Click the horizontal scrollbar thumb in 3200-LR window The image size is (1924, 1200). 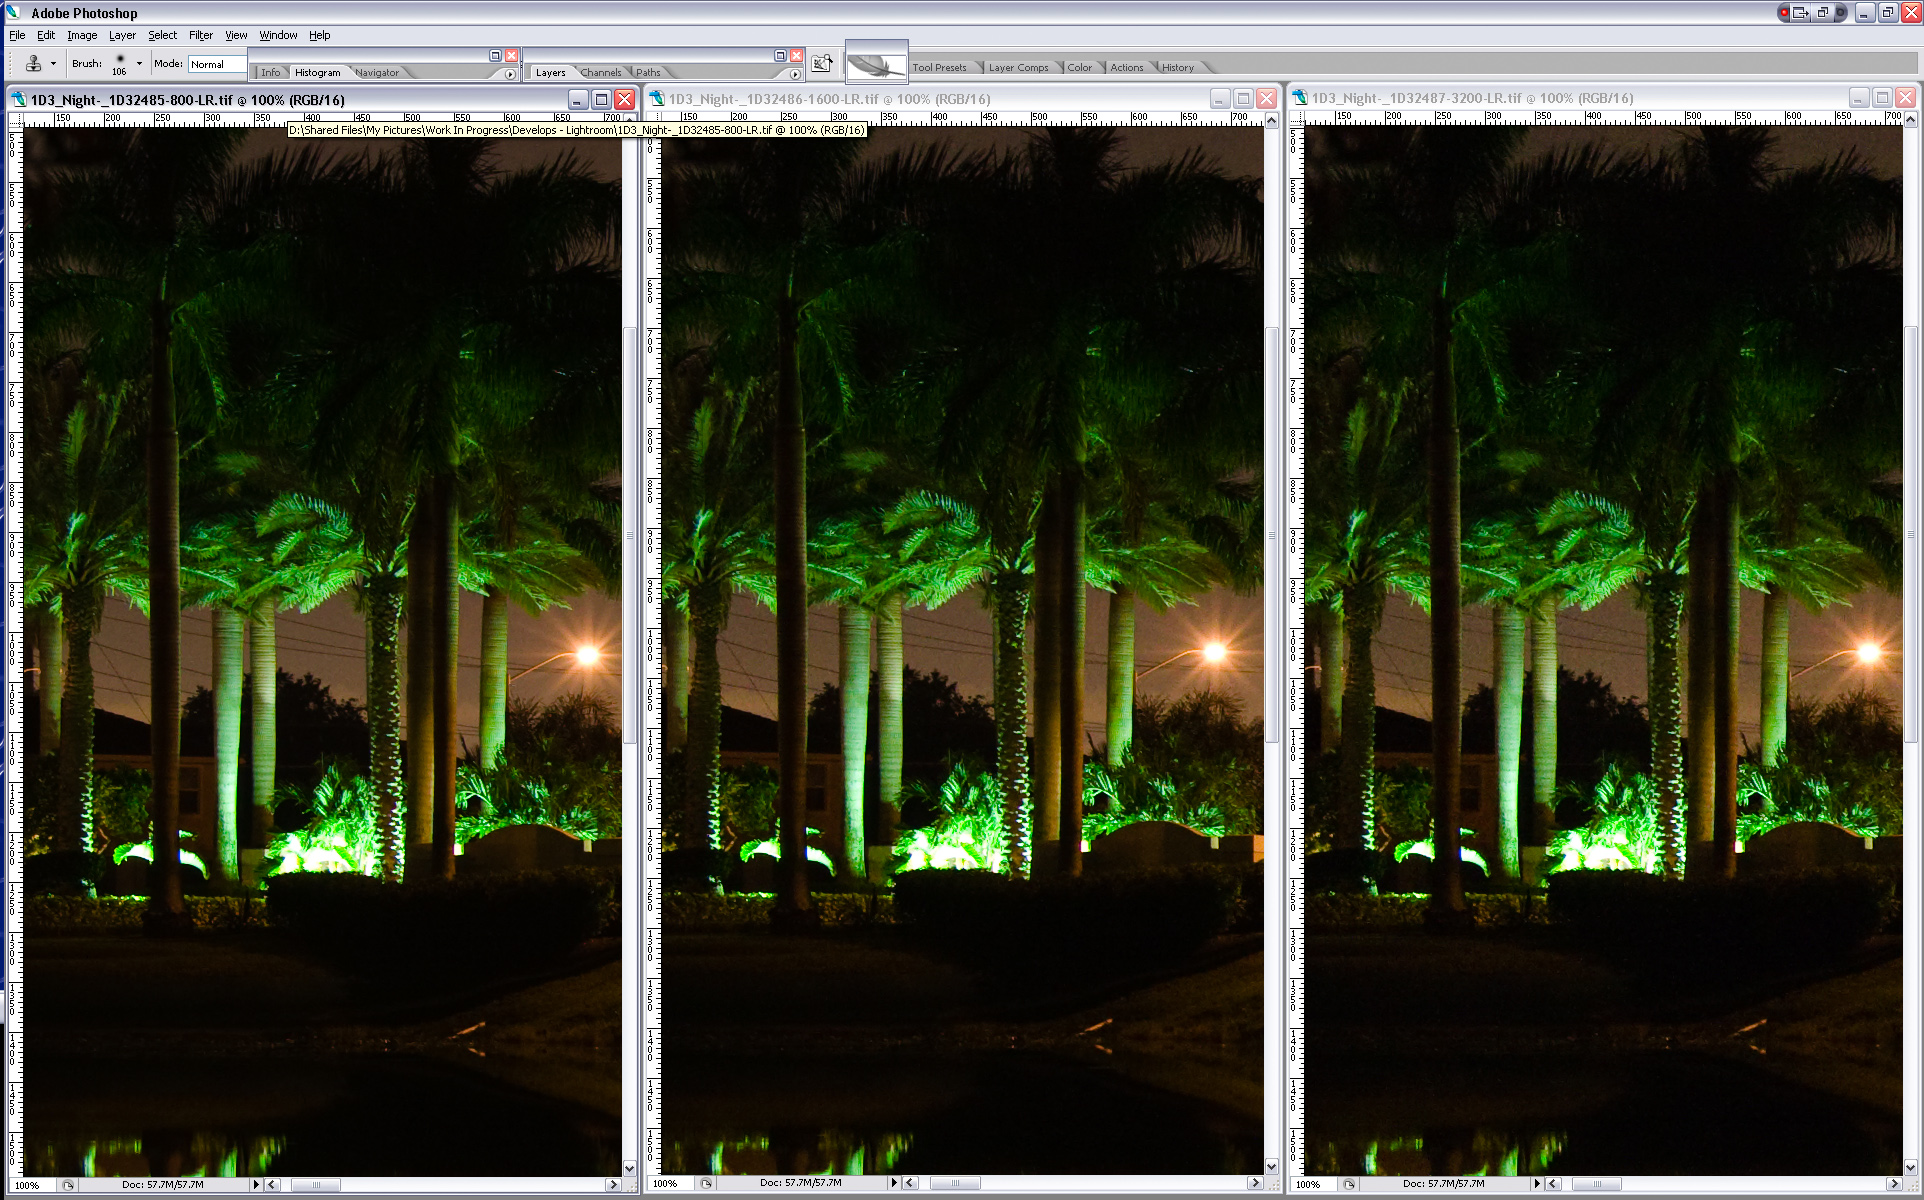click(x=1597, y=1184)
